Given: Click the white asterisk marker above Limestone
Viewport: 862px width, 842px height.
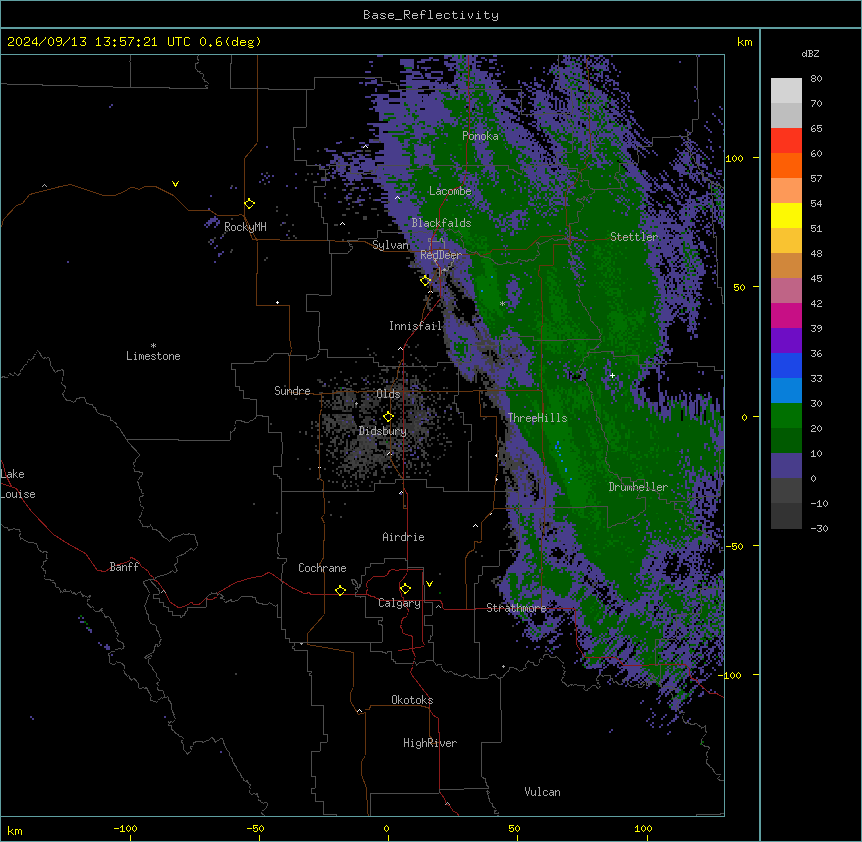Looking at the screenshot, I should click(153, 346).
